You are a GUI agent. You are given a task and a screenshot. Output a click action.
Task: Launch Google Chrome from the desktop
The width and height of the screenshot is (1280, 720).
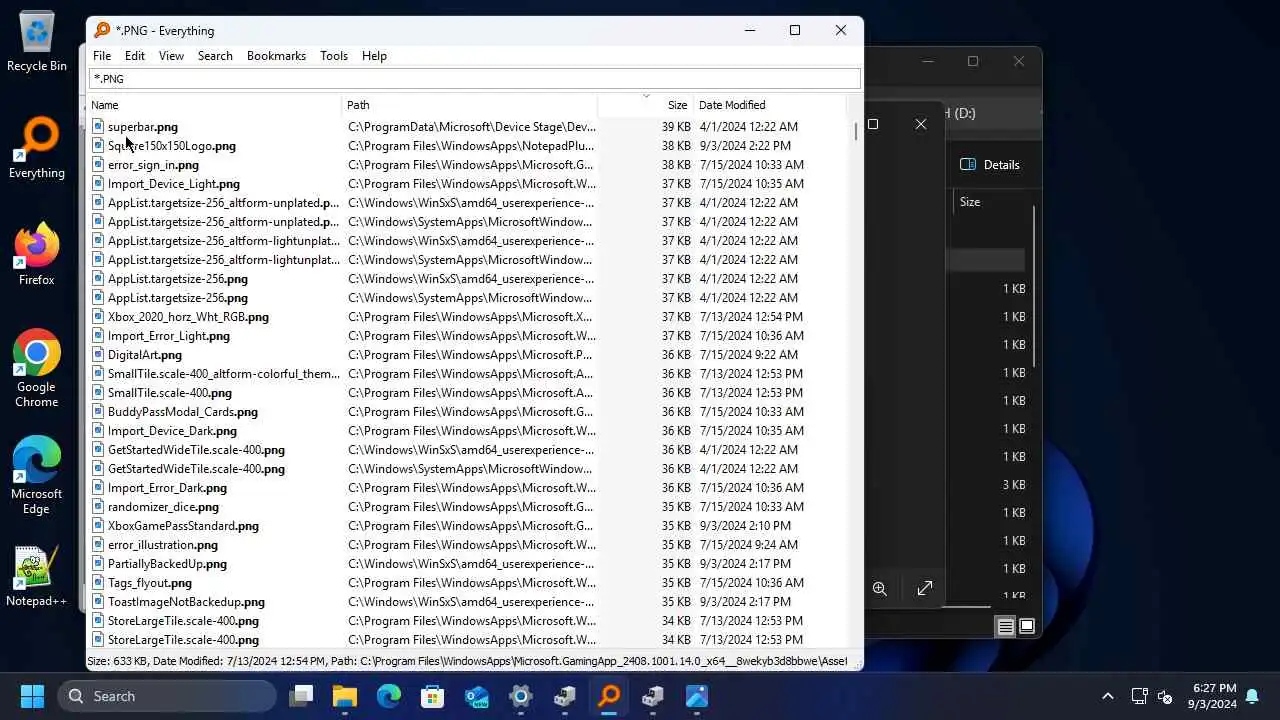click(37, 368)
